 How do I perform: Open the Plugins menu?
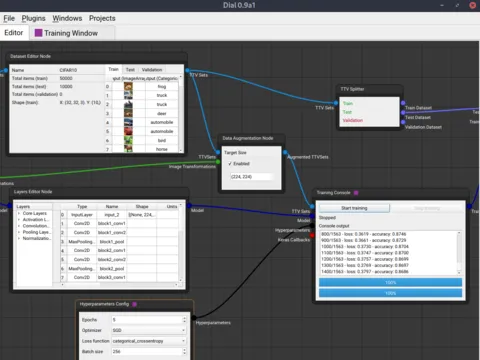tap(33, 18)
